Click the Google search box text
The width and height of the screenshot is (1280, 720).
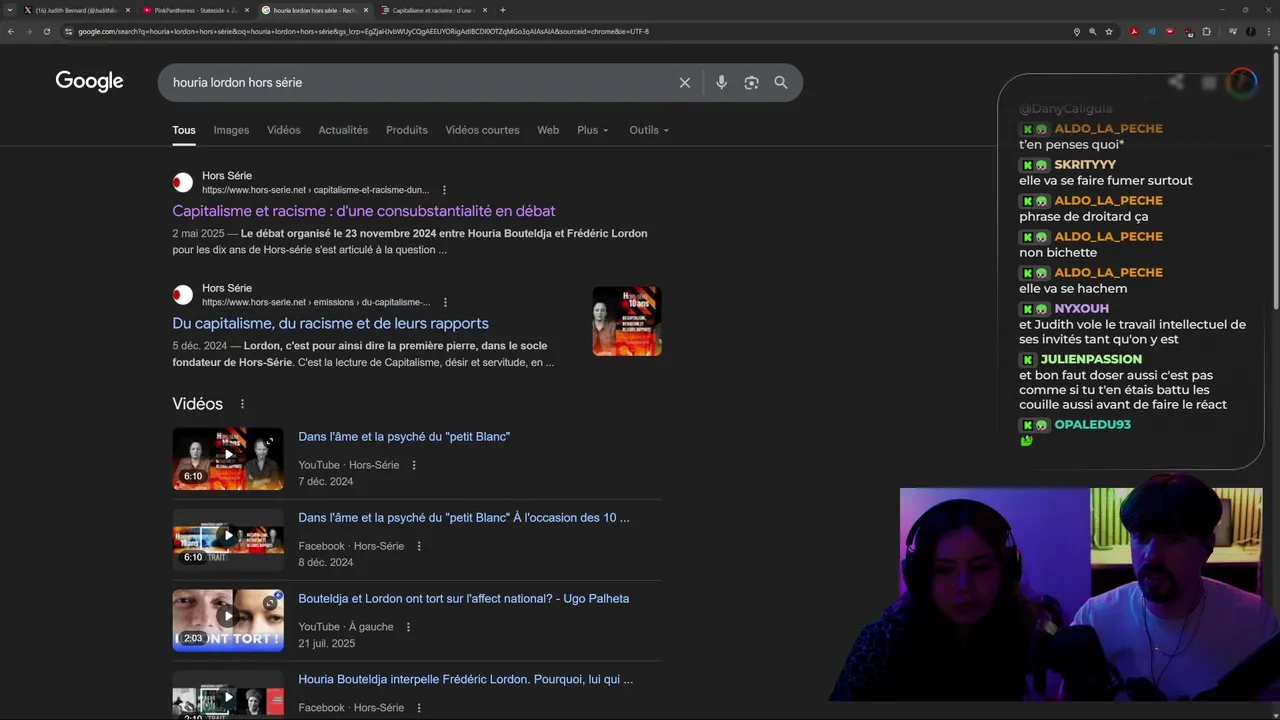pyautogui.click(x=237, y=82)
